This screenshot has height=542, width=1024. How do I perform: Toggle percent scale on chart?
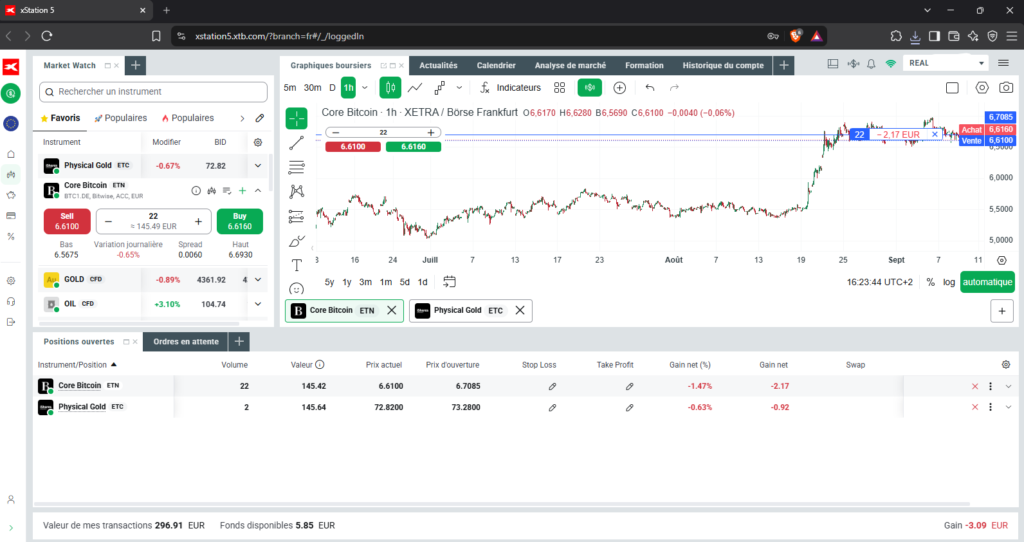point(931,282)
